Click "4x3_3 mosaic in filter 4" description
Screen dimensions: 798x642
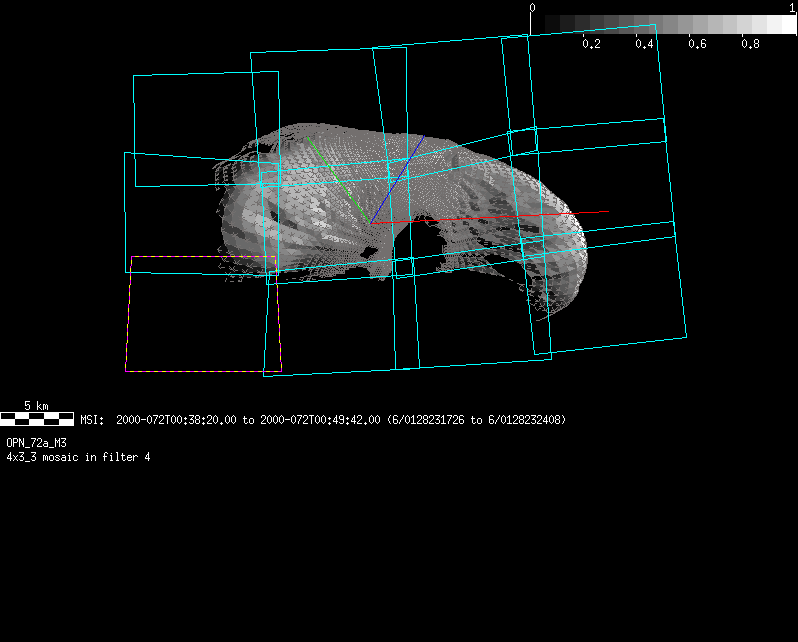(78, 456)
